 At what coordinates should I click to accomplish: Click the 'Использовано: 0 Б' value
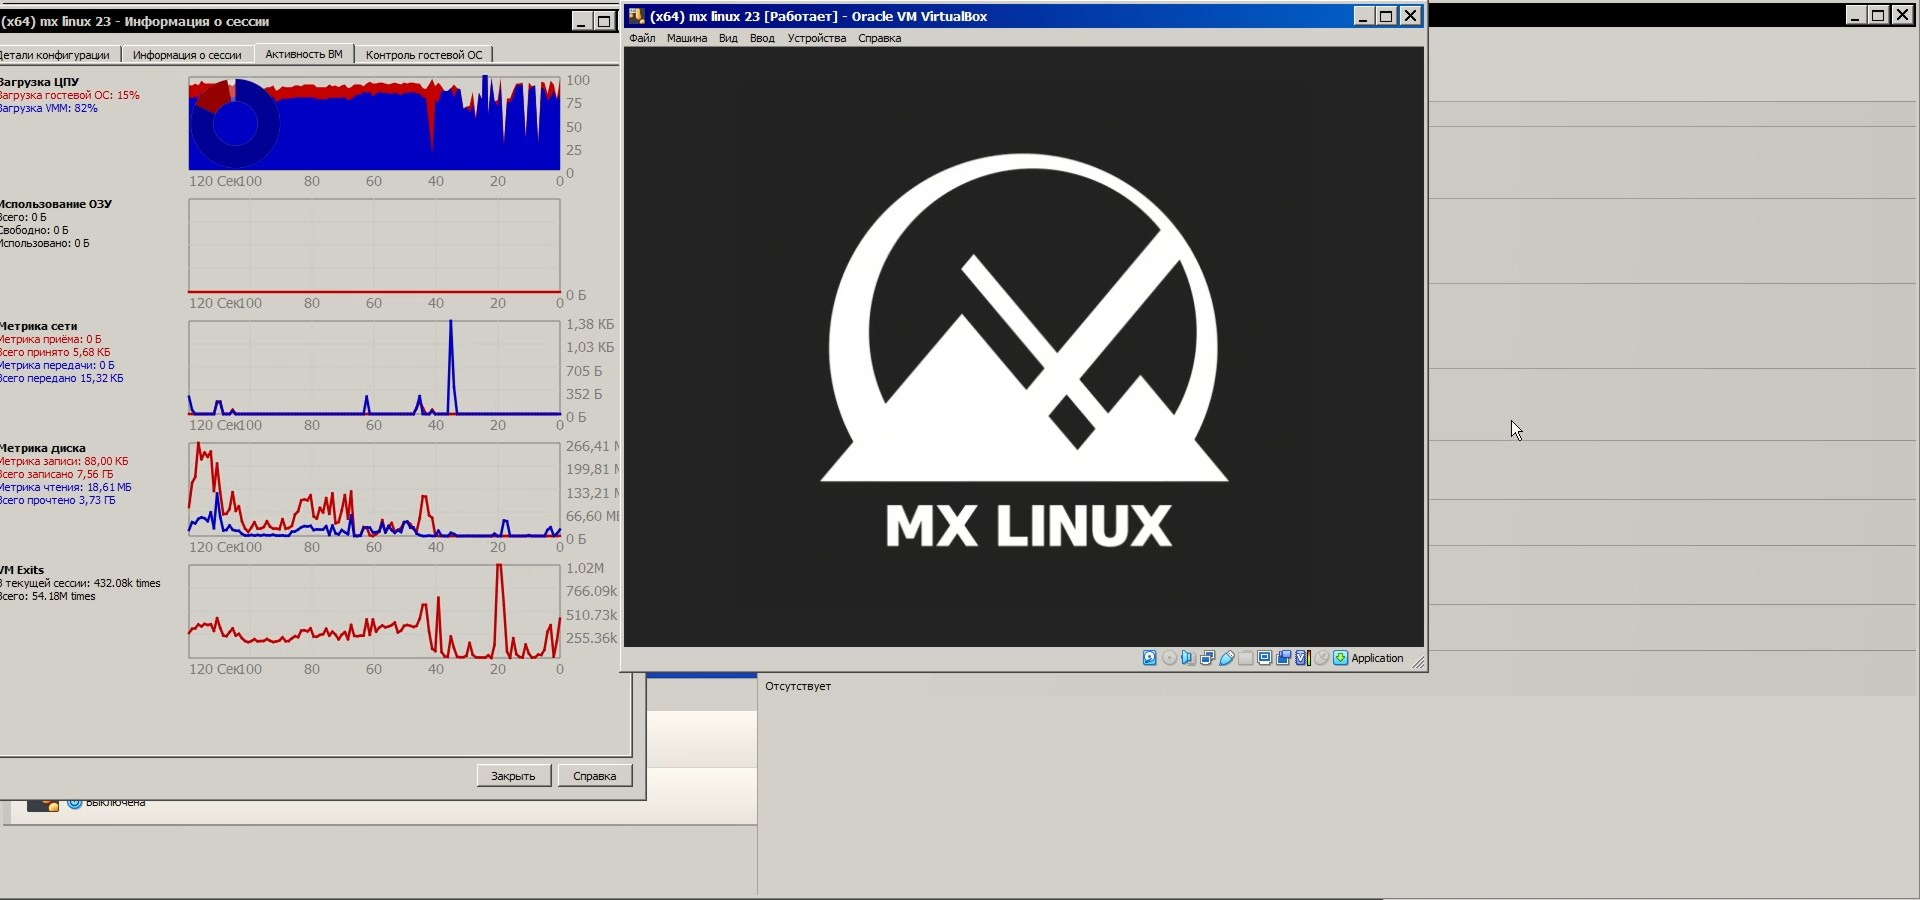coord(45,243)
